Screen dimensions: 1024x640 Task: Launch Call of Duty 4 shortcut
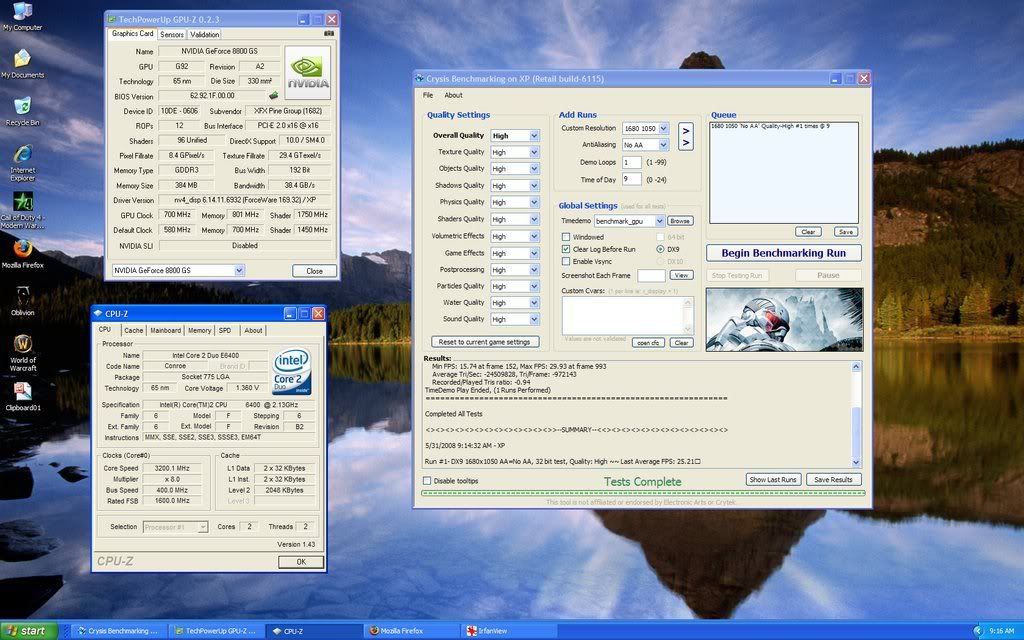(x=23, y=210)
